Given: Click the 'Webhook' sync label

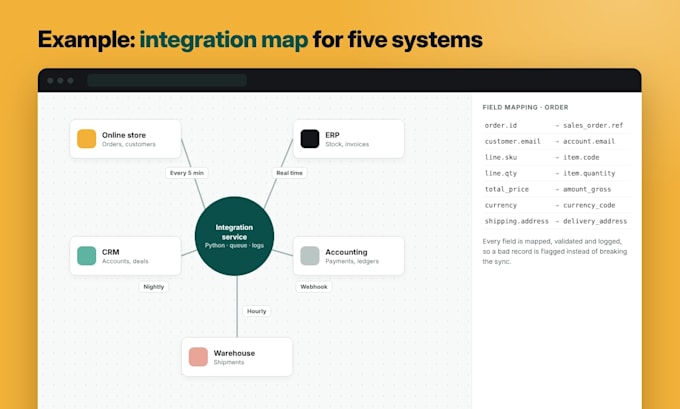Looking at the screenshot, I should tap(314, 287).
